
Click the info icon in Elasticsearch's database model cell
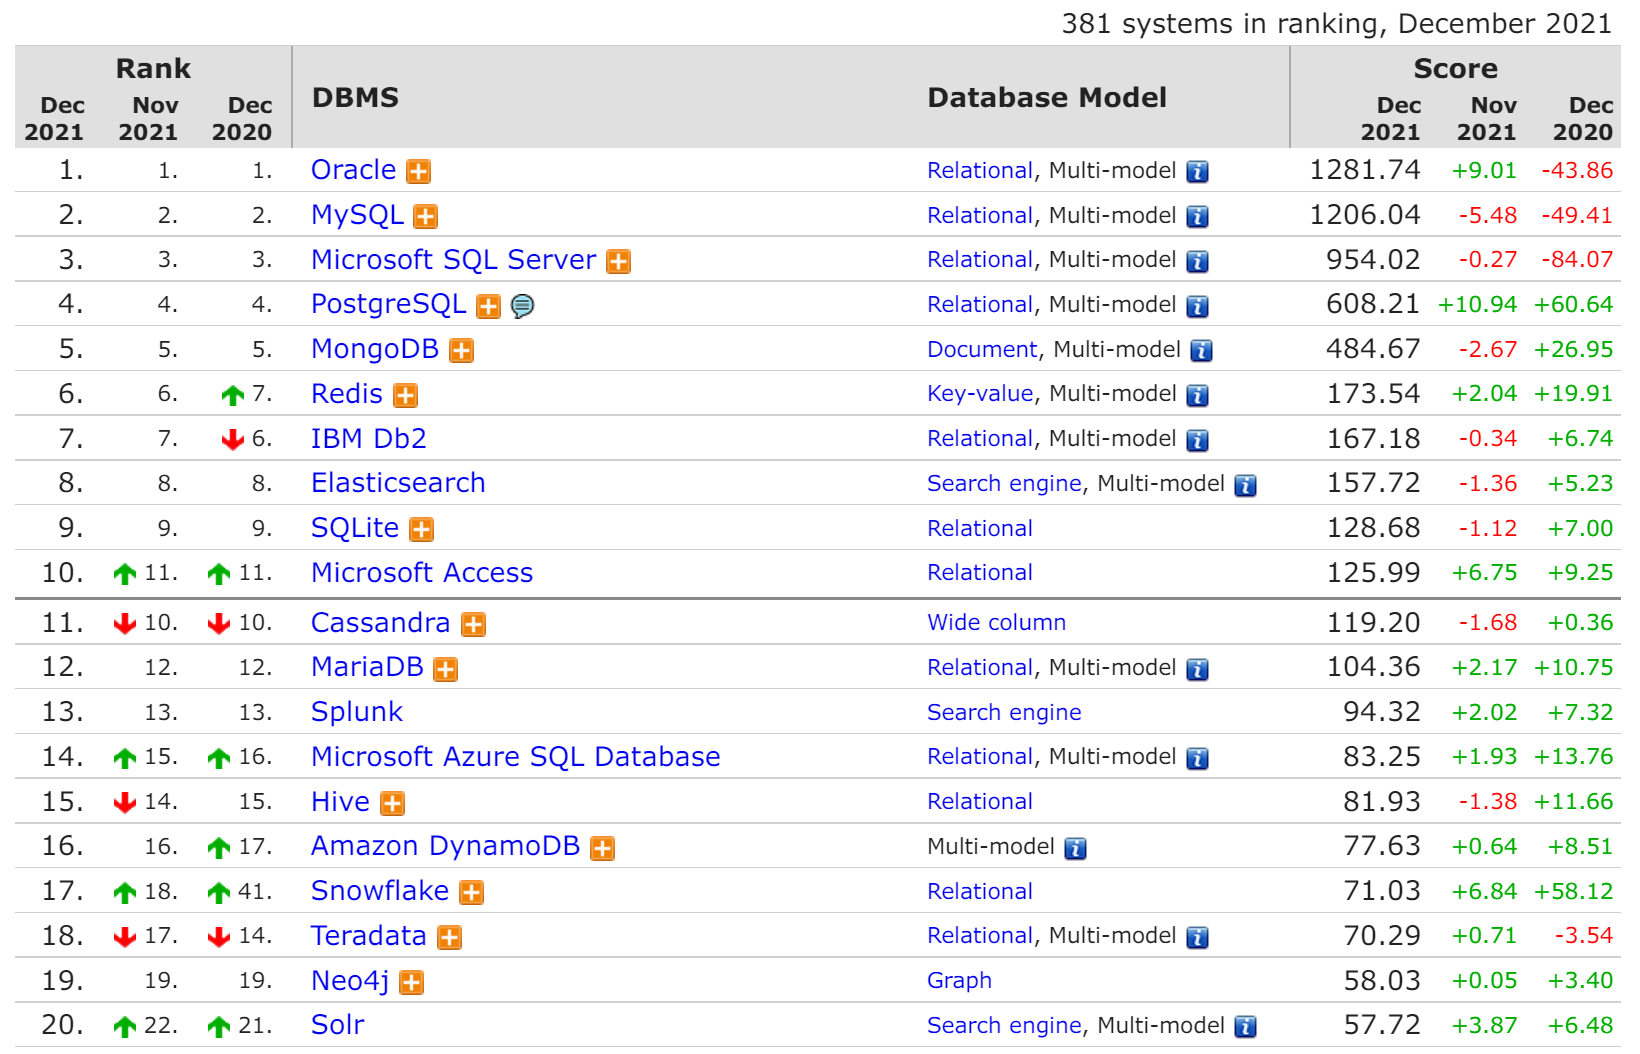tap(1245, 486)
